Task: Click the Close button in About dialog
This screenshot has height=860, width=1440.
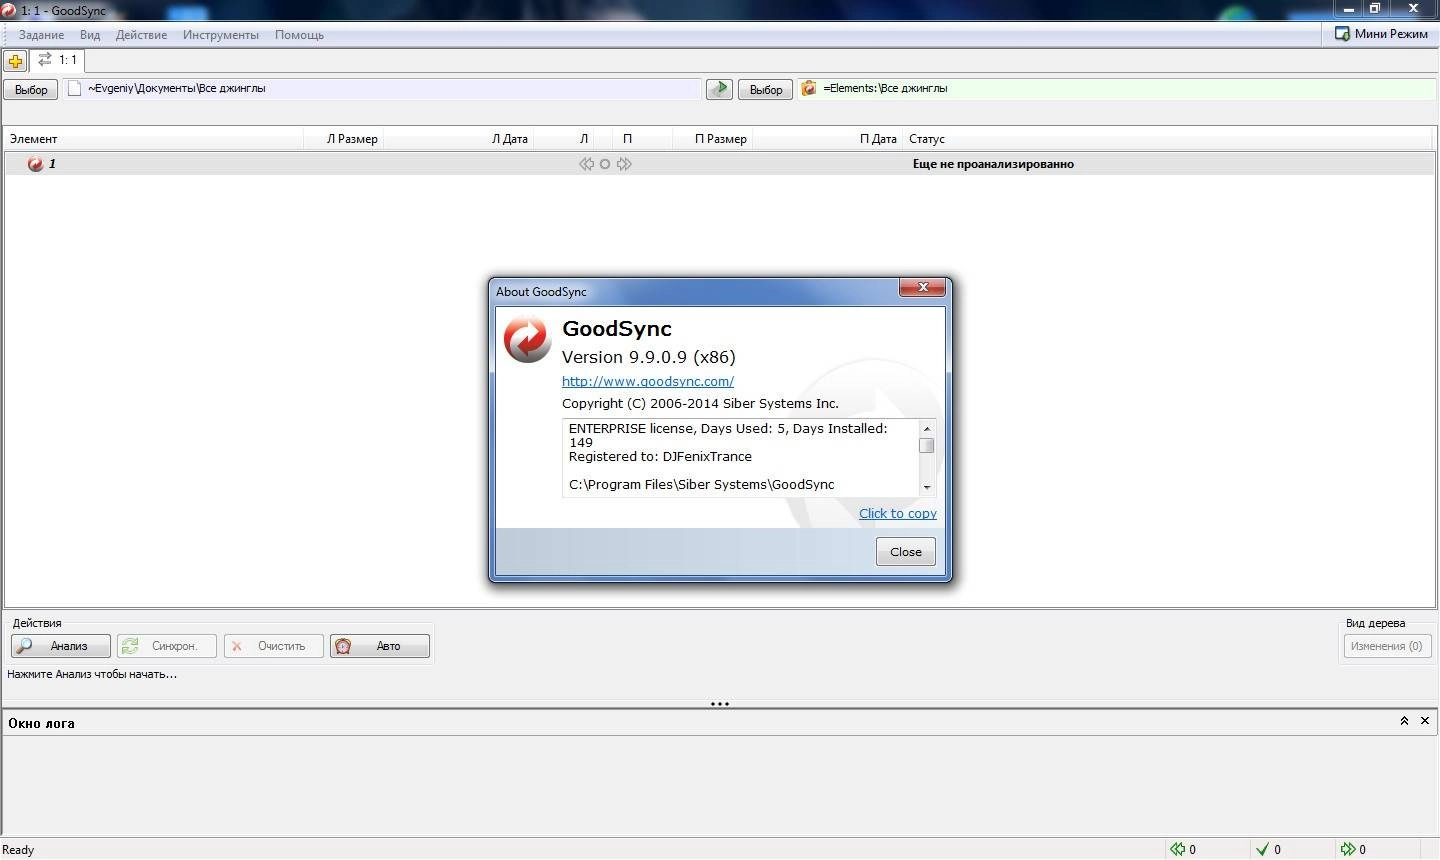Action: tap(906, 552)
